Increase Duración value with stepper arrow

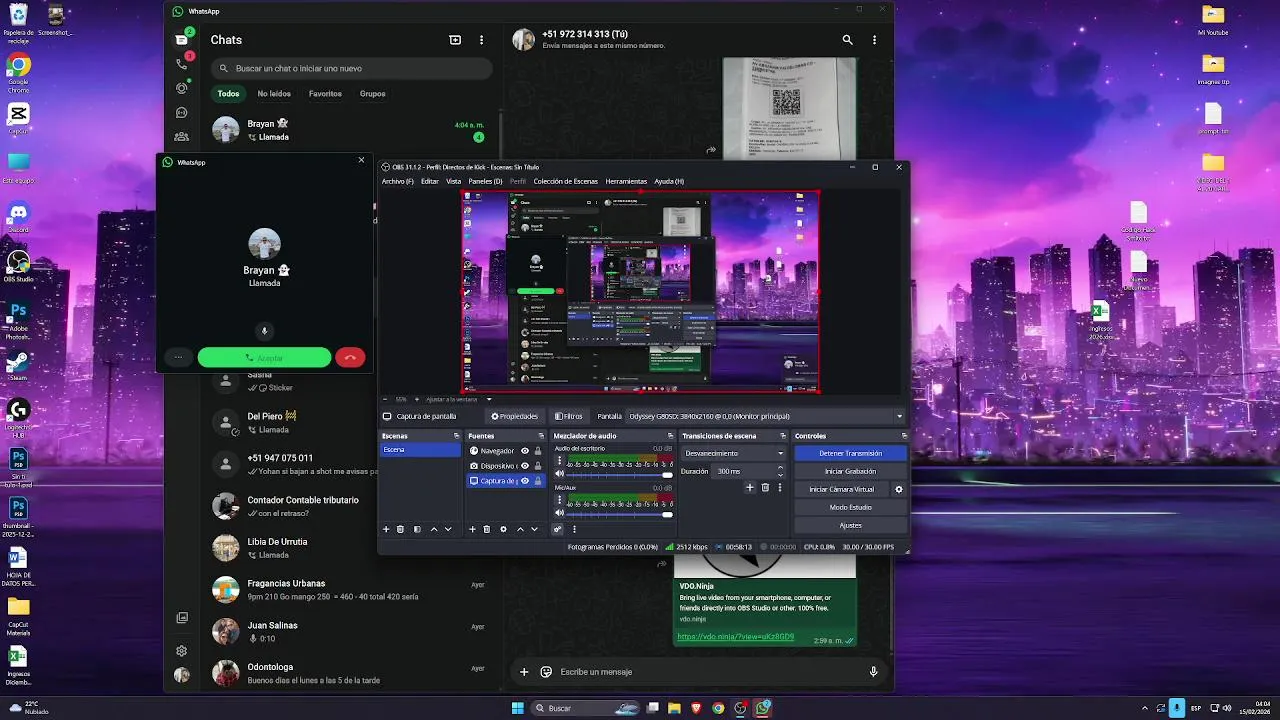(x=780, y=467)
